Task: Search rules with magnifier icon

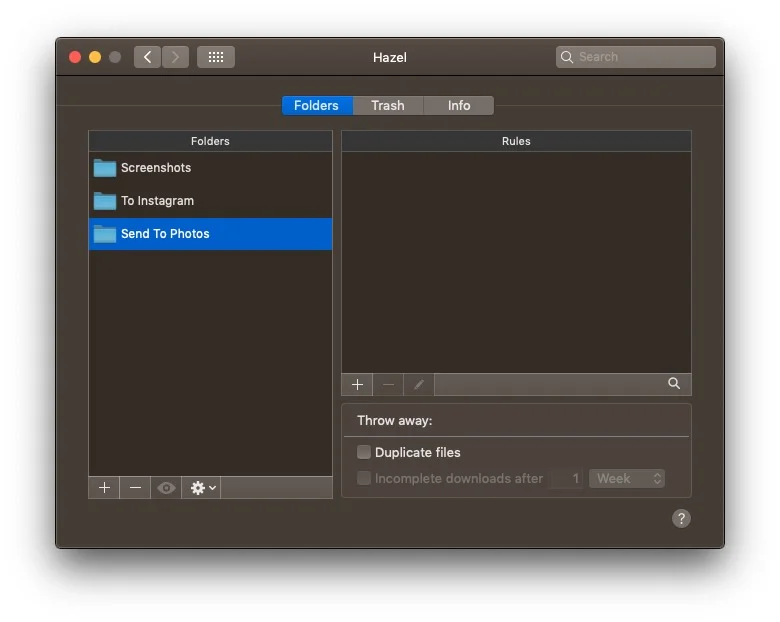Action: click(x=674, y=383)
